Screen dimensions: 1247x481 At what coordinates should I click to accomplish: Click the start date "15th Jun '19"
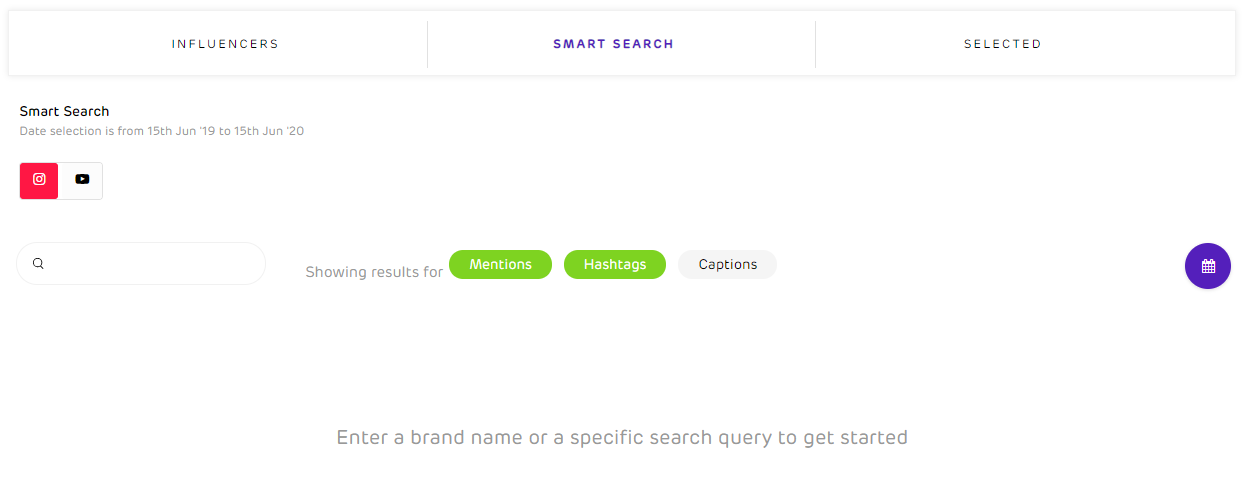(181, 131)
